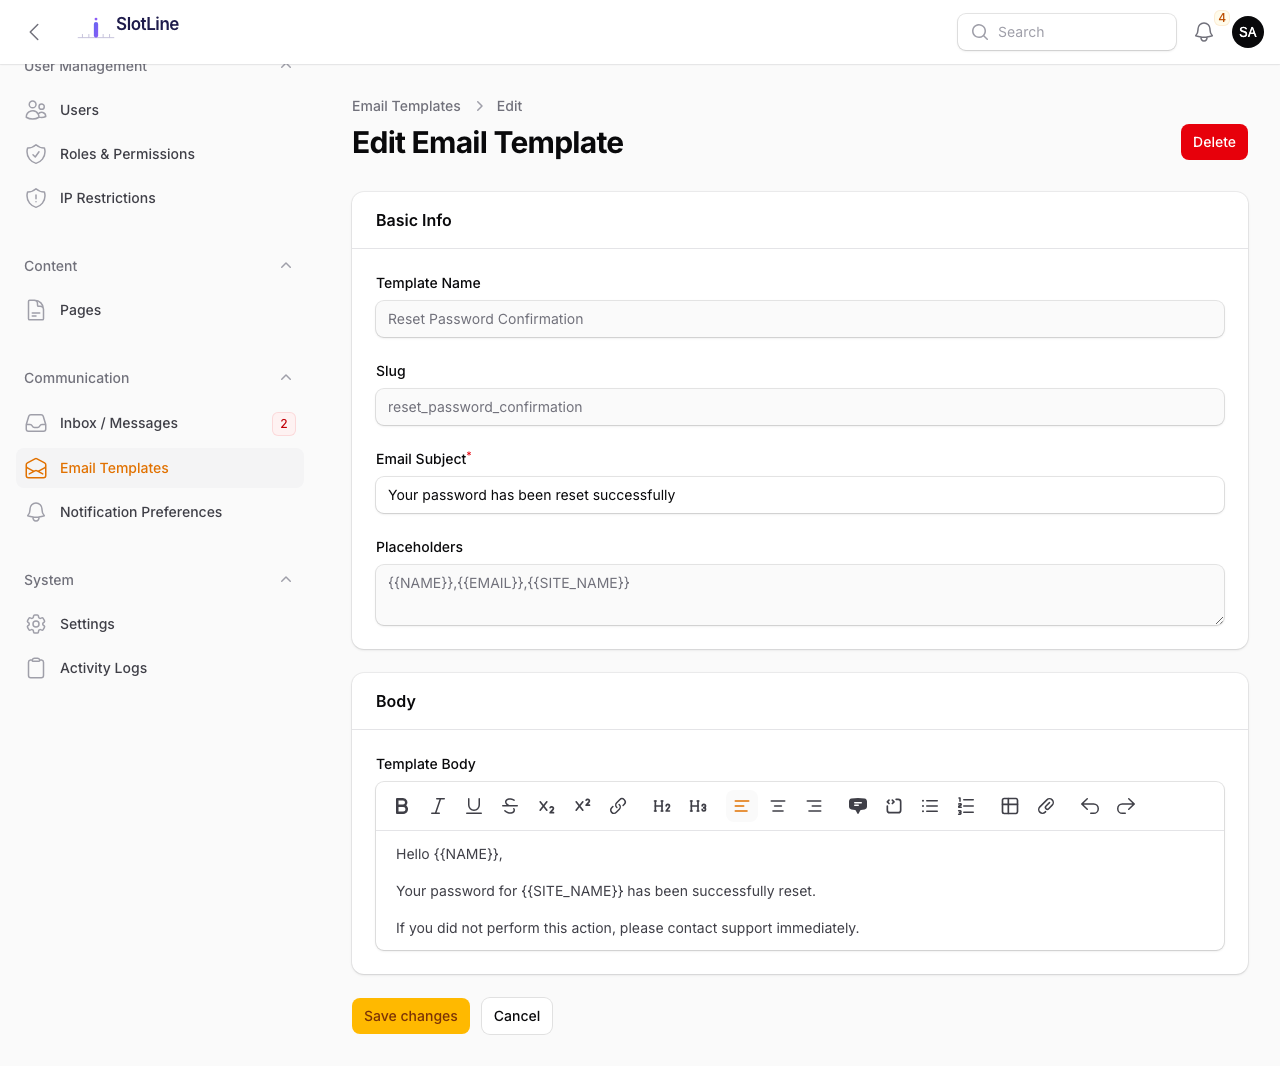Image resolution: width=1280 pixels, height=1066 pixels.
Task: Open notifications bell
Action: pyautogui.click(x=1204, y=32)
